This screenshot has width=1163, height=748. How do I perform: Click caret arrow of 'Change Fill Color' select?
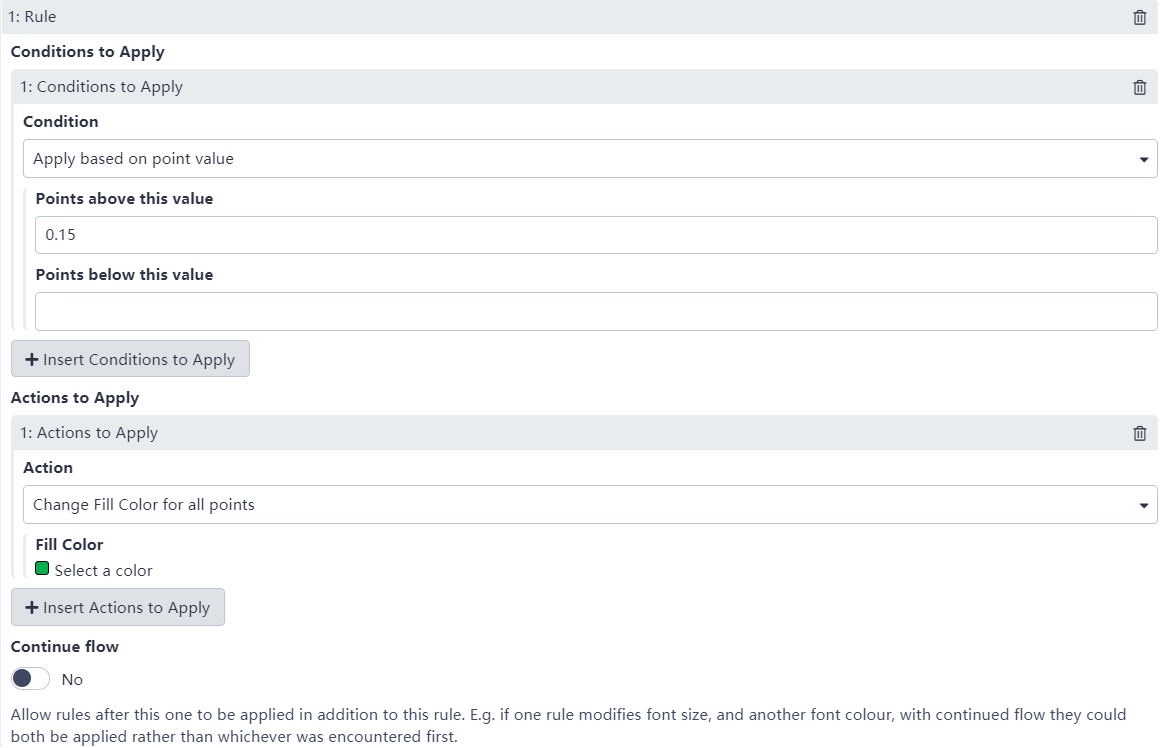click(x=1144, y=506)
